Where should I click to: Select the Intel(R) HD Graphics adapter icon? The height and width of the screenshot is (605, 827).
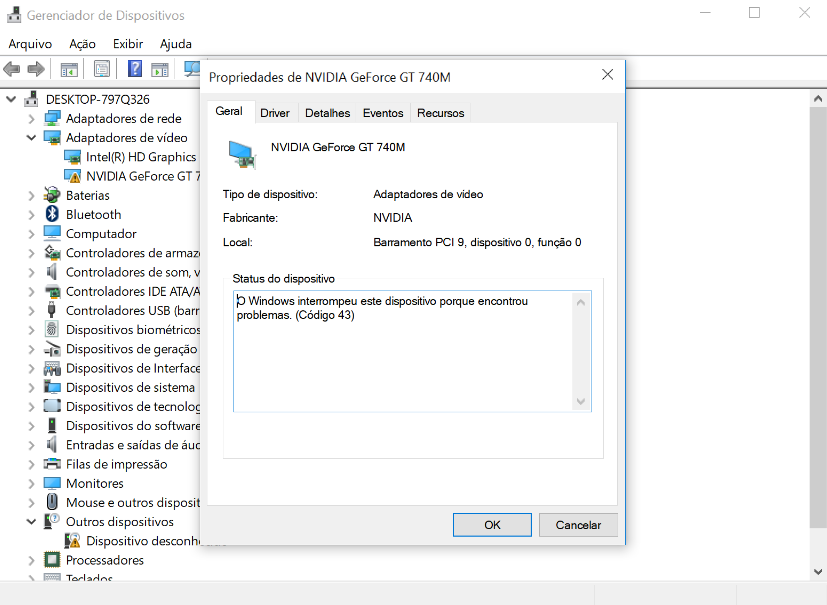(x=73, y=157)
